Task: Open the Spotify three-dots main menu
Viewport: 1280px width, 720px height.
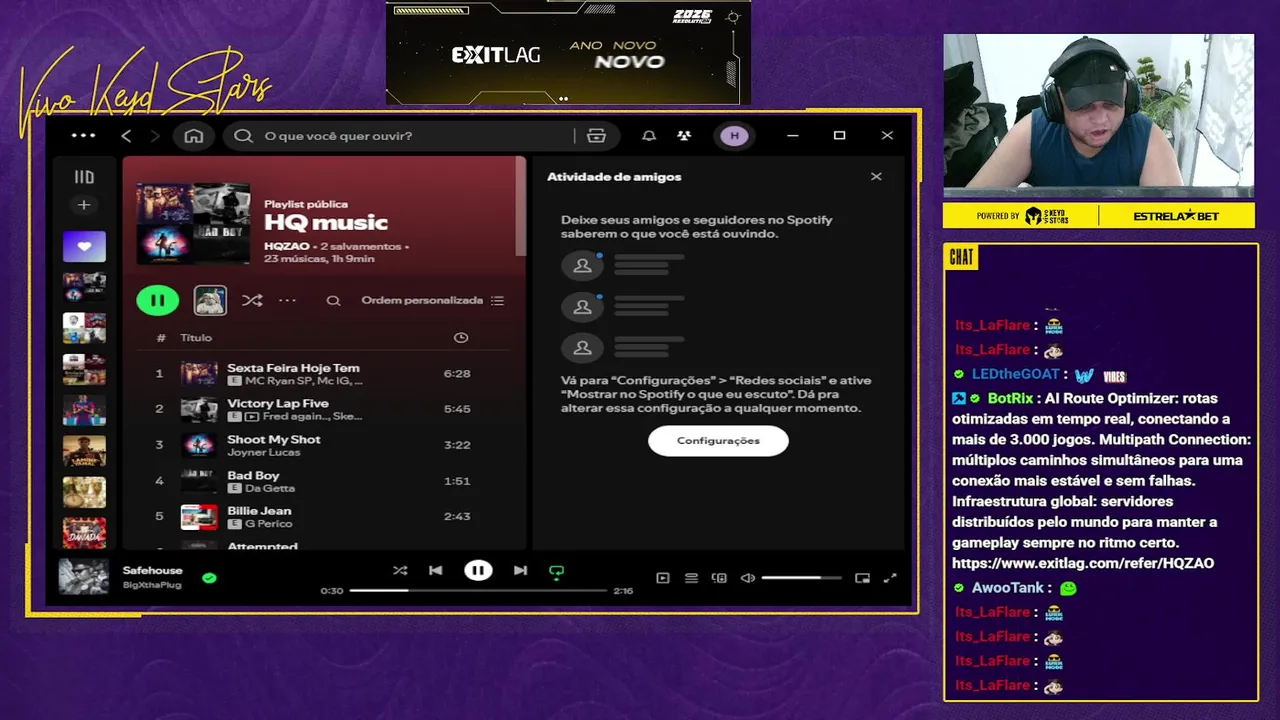Action: [84, 136]
